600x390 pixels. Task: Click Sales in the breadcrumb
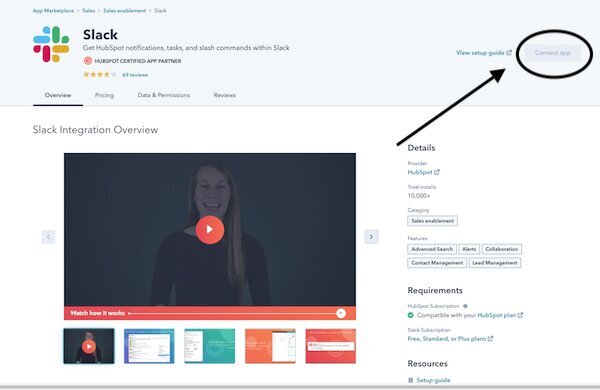[x=88, y=11]
